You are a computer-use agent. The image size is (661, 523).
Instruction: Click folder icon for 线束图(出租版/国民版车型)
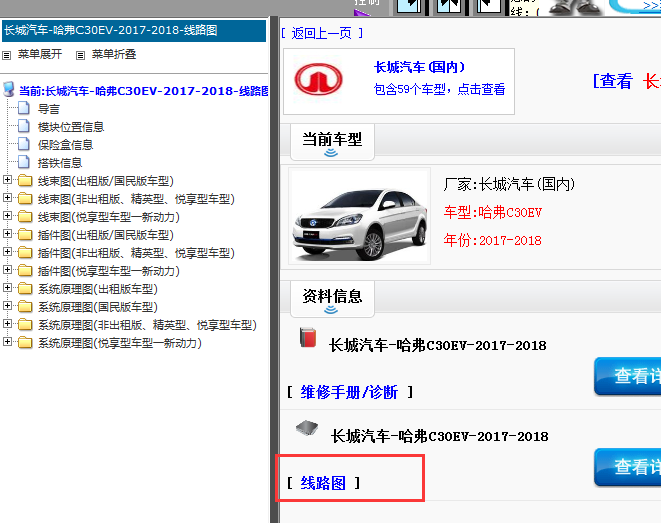tap(25, 181)
